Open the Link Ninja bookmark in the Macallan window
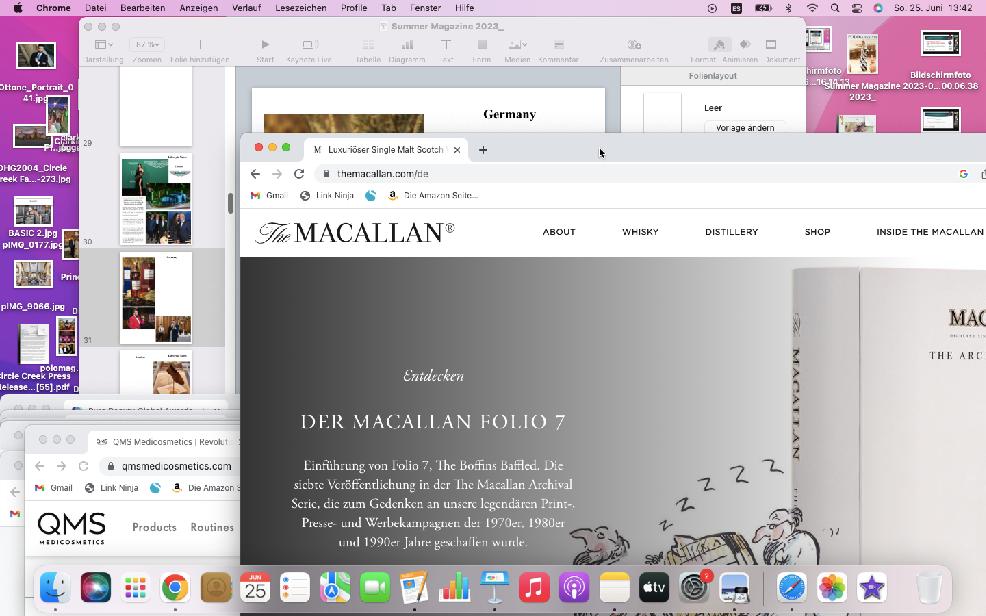Screen dimensions: 986x616 click(327, 195)
